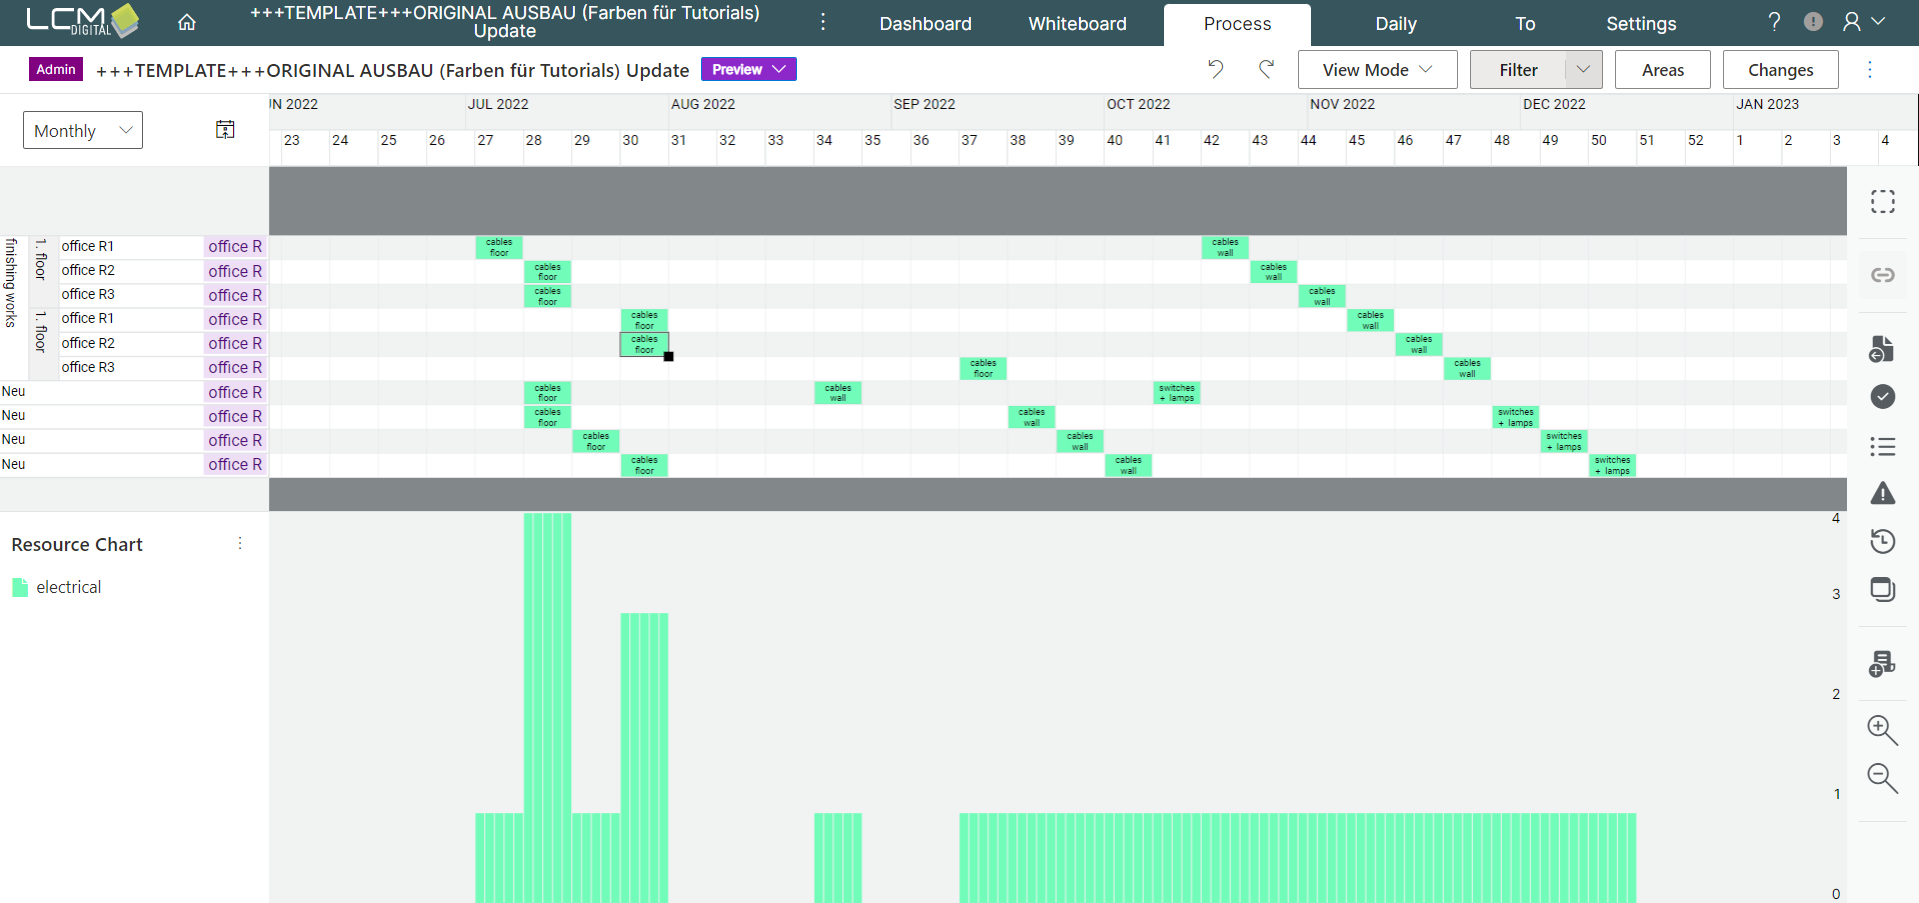Click the checkmark circle icon in sidebar

tap(1883, 397)
